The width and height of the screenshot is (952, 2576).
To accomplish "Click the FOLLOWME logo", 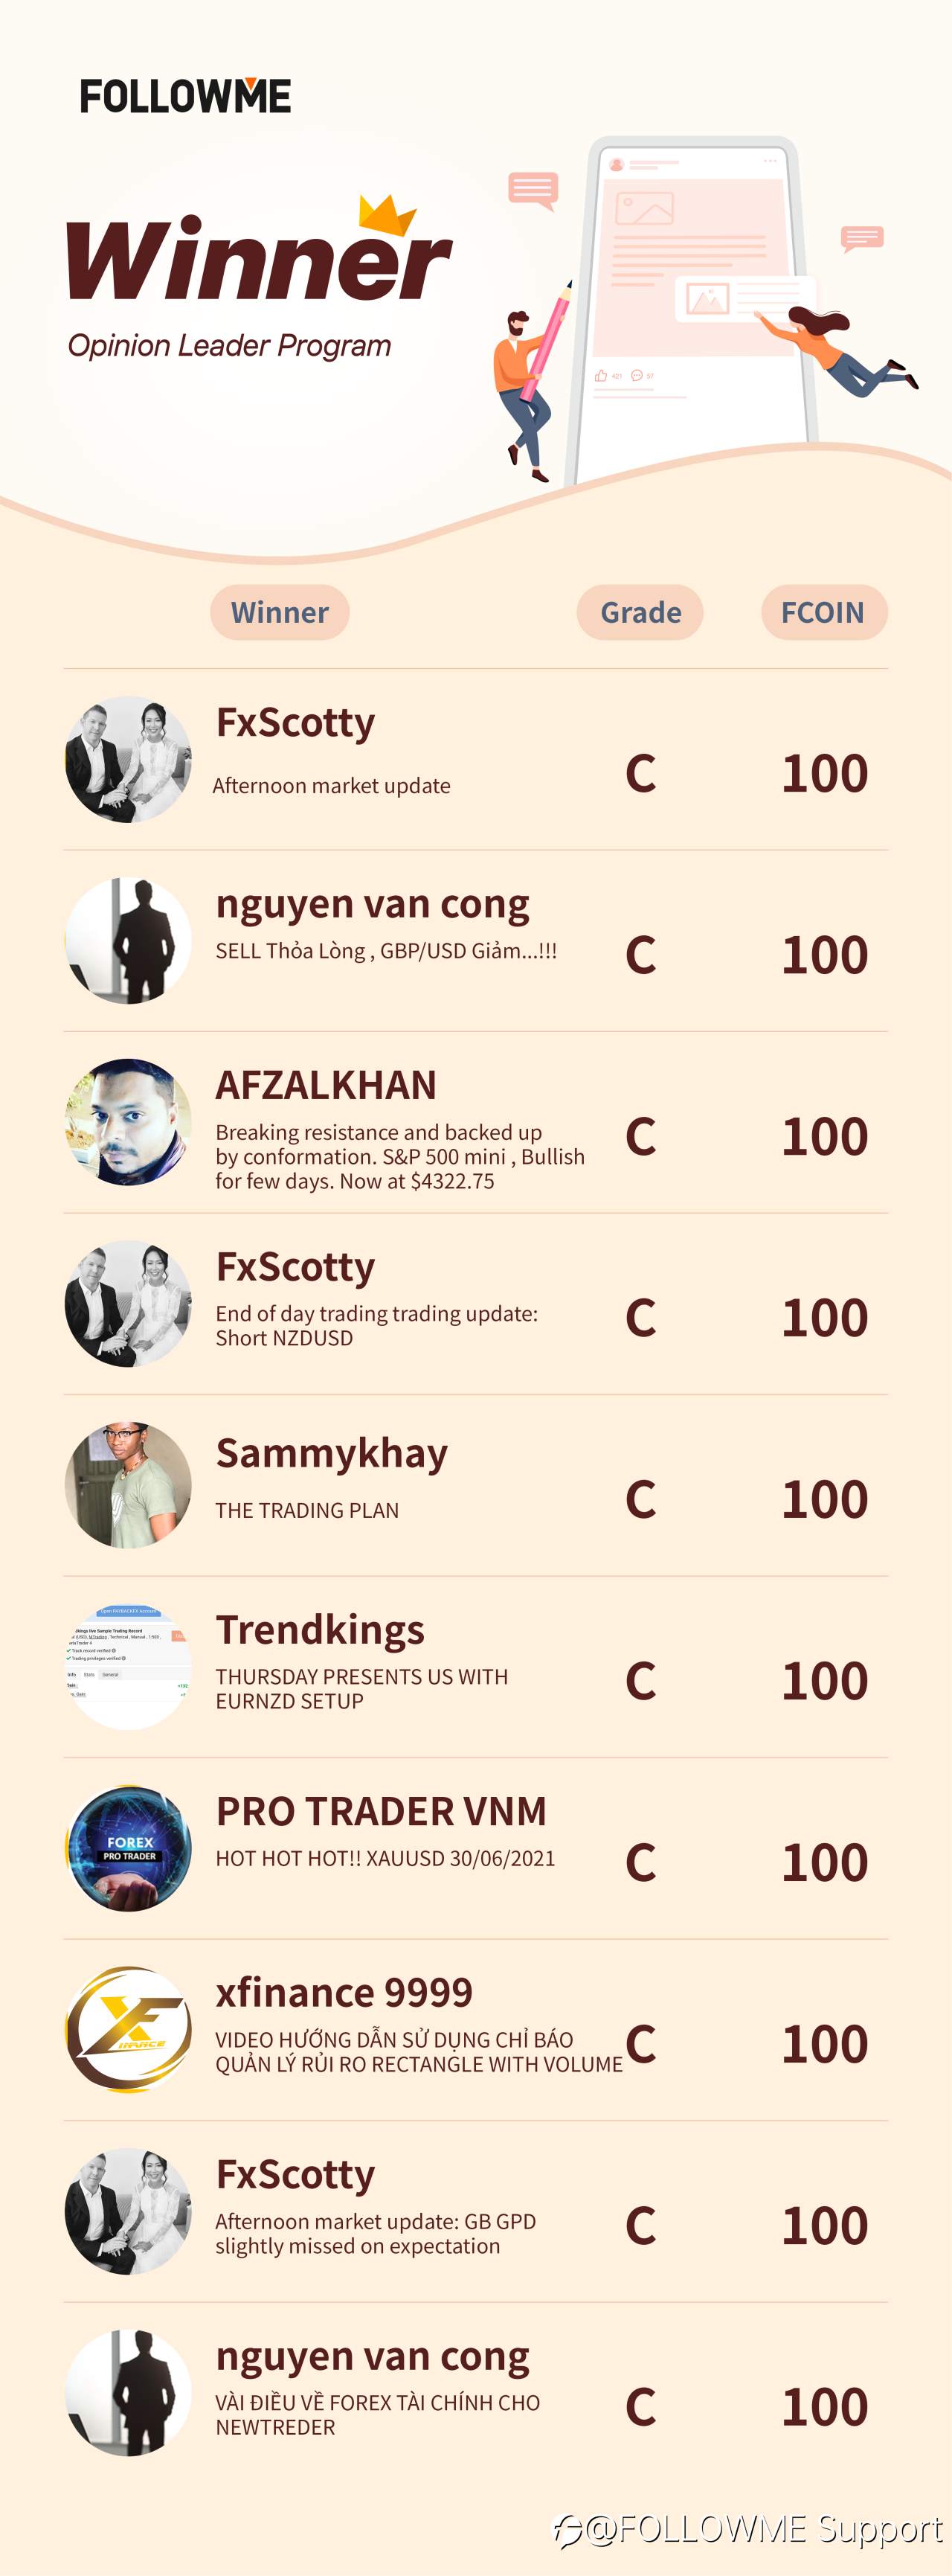I will point(185,96).
